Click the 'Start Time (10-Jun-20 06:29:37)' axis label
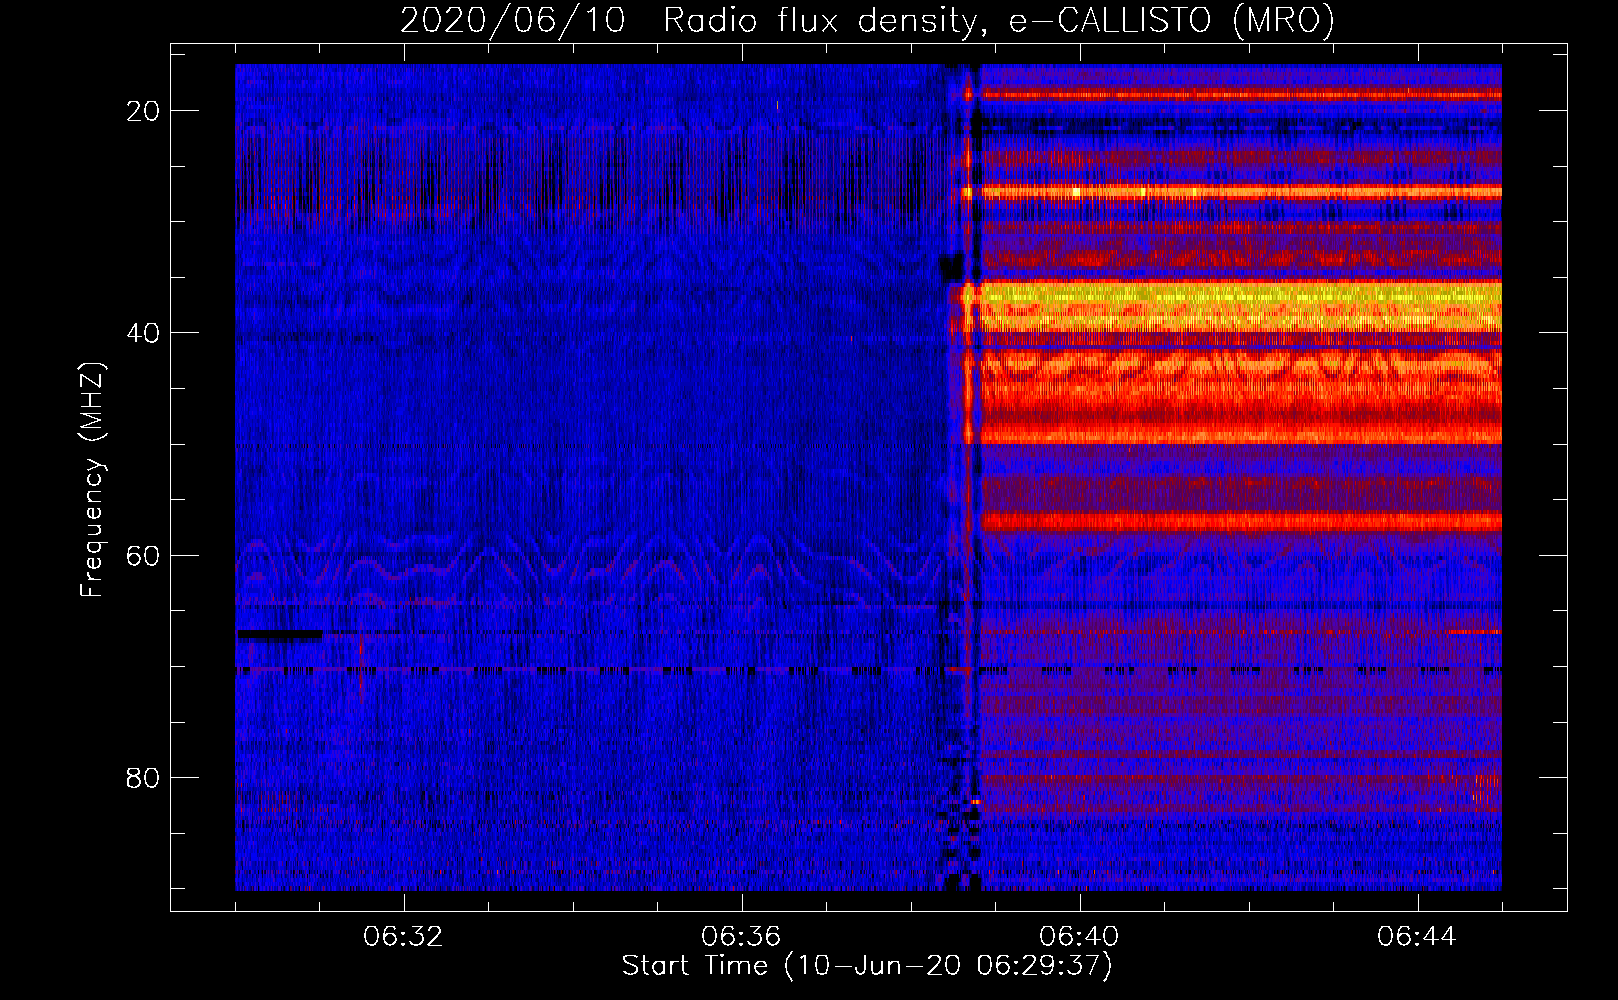Viewport: 1618px width, 1000px height. 867,966
